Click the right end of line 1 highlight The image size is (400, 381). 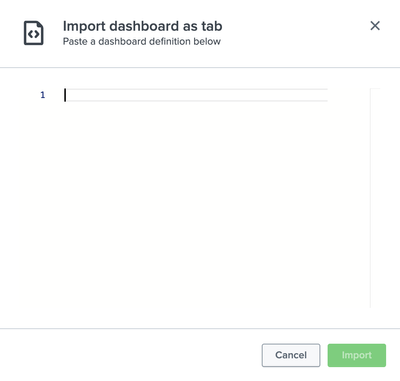click(323, 95)
